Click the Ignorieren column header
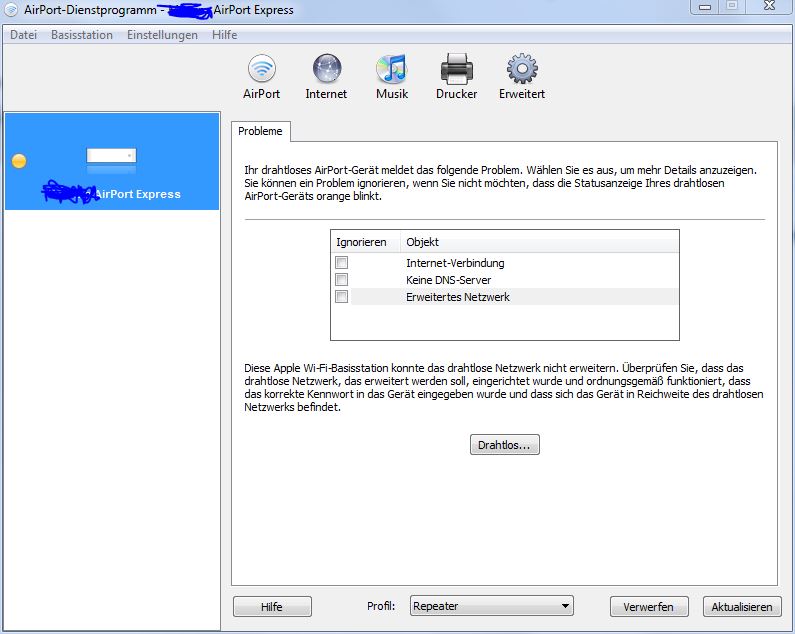 tap(366, 242)
